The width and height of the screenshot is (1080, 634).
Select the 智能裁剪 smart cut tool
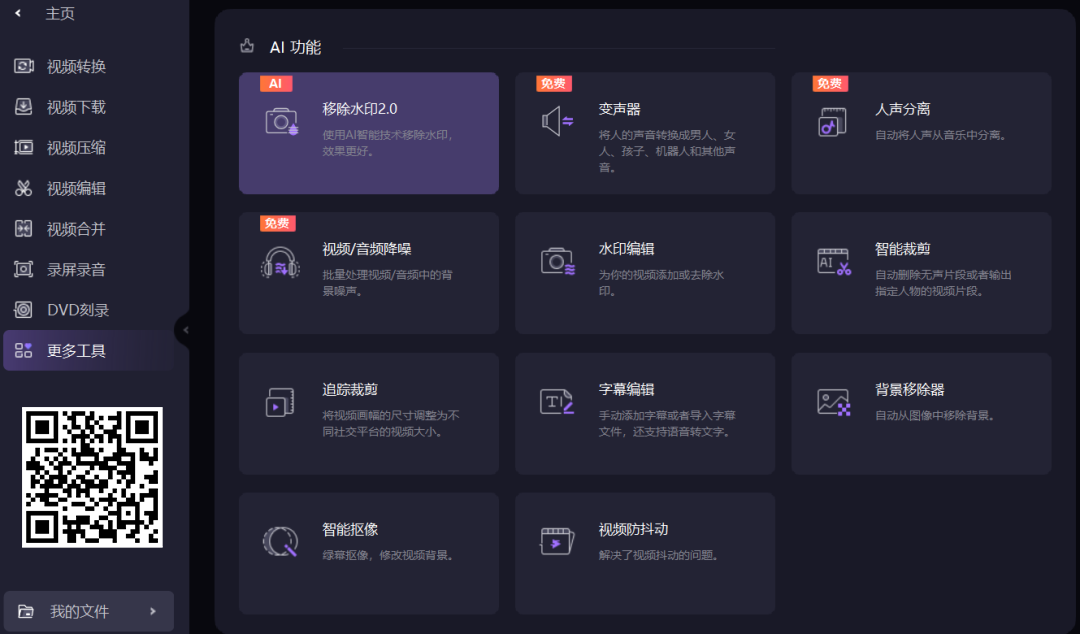(x=920, y=270)
